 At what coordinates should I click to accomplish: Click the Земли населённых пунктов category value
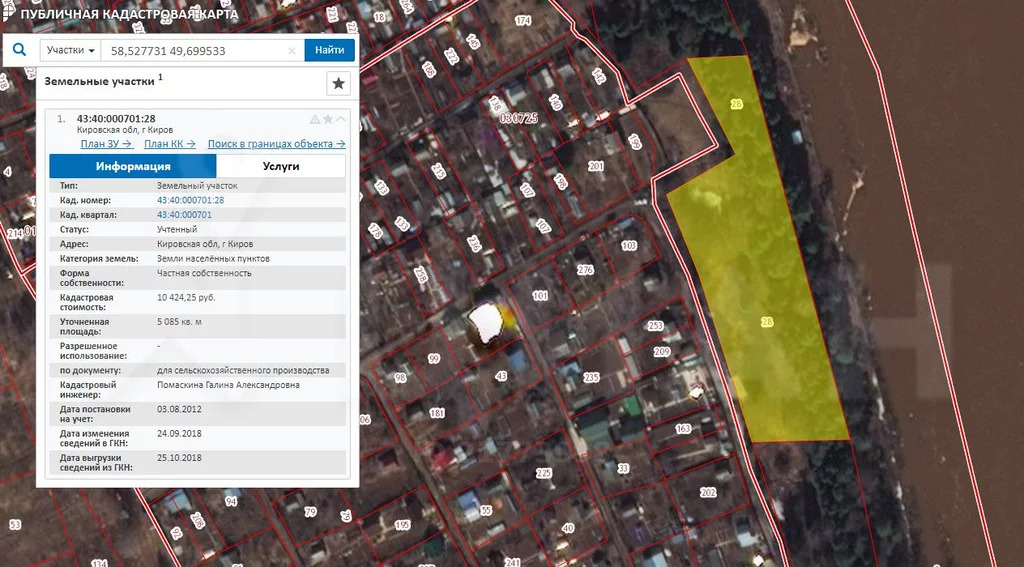(x=213, y=259)
